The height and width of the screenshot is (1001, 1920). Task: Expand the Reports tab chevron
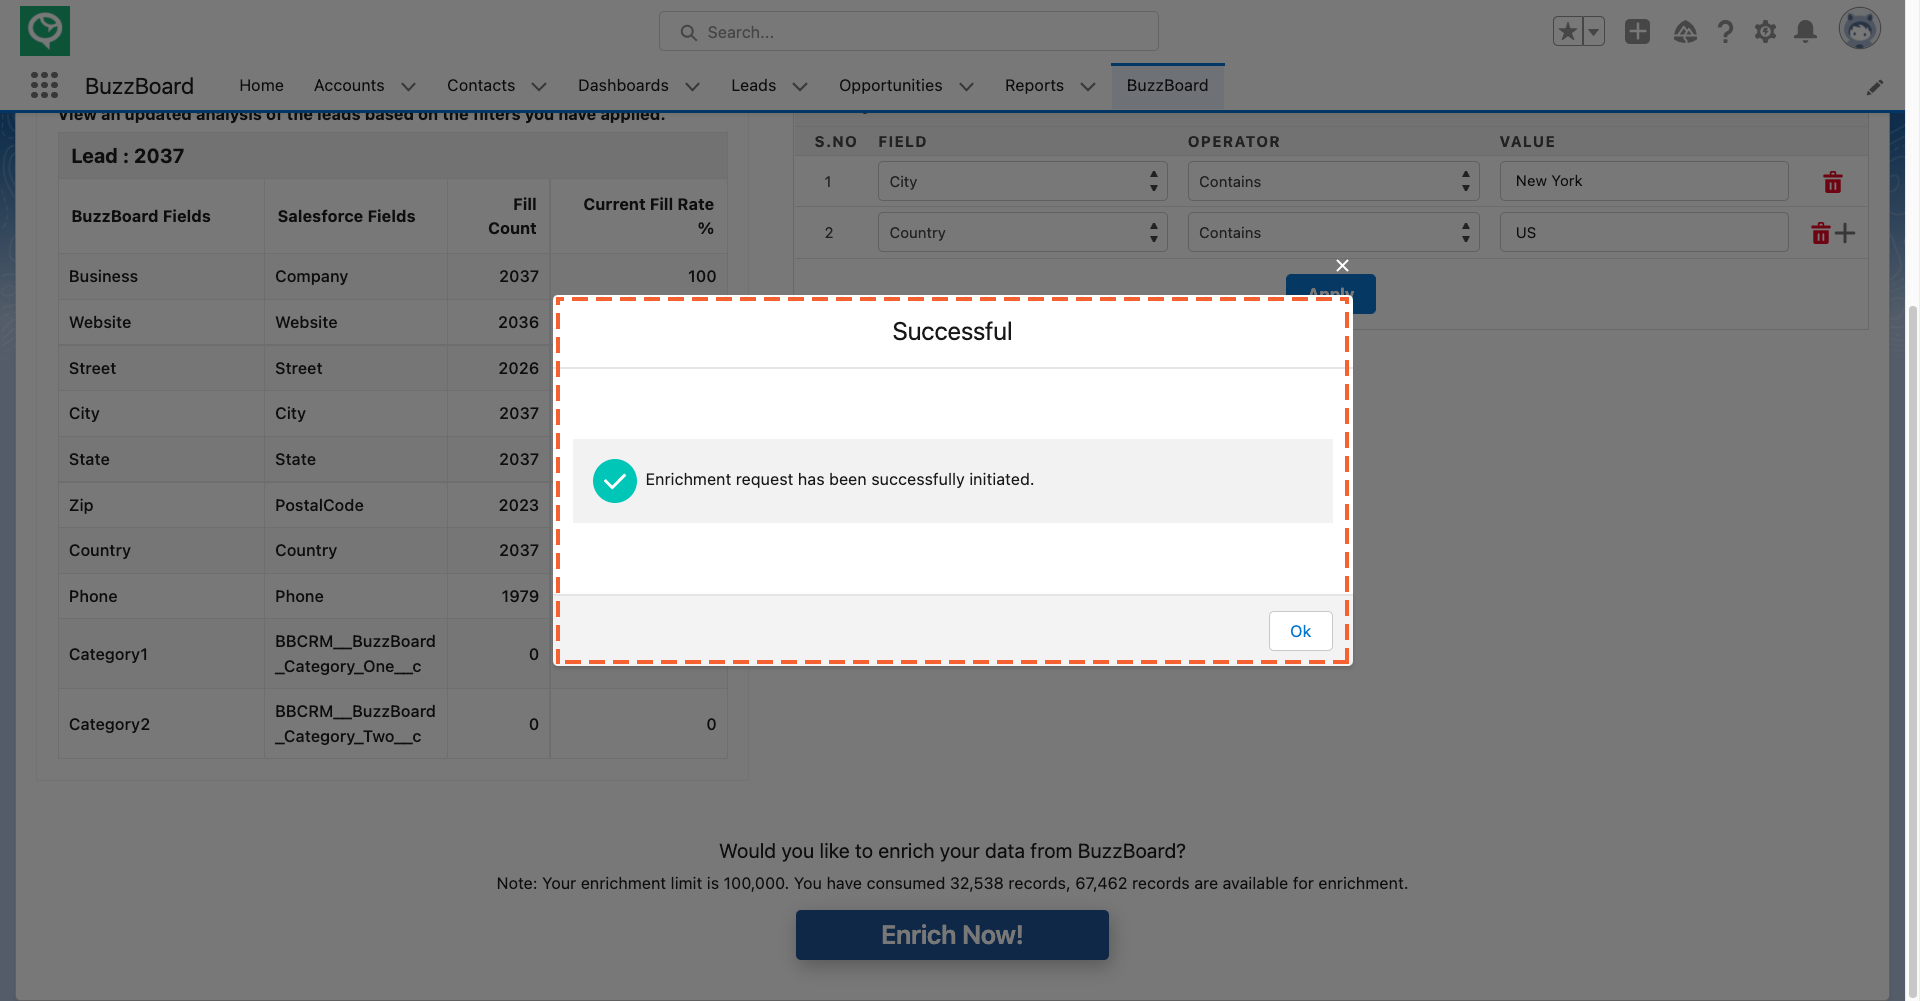(1088, 87)
